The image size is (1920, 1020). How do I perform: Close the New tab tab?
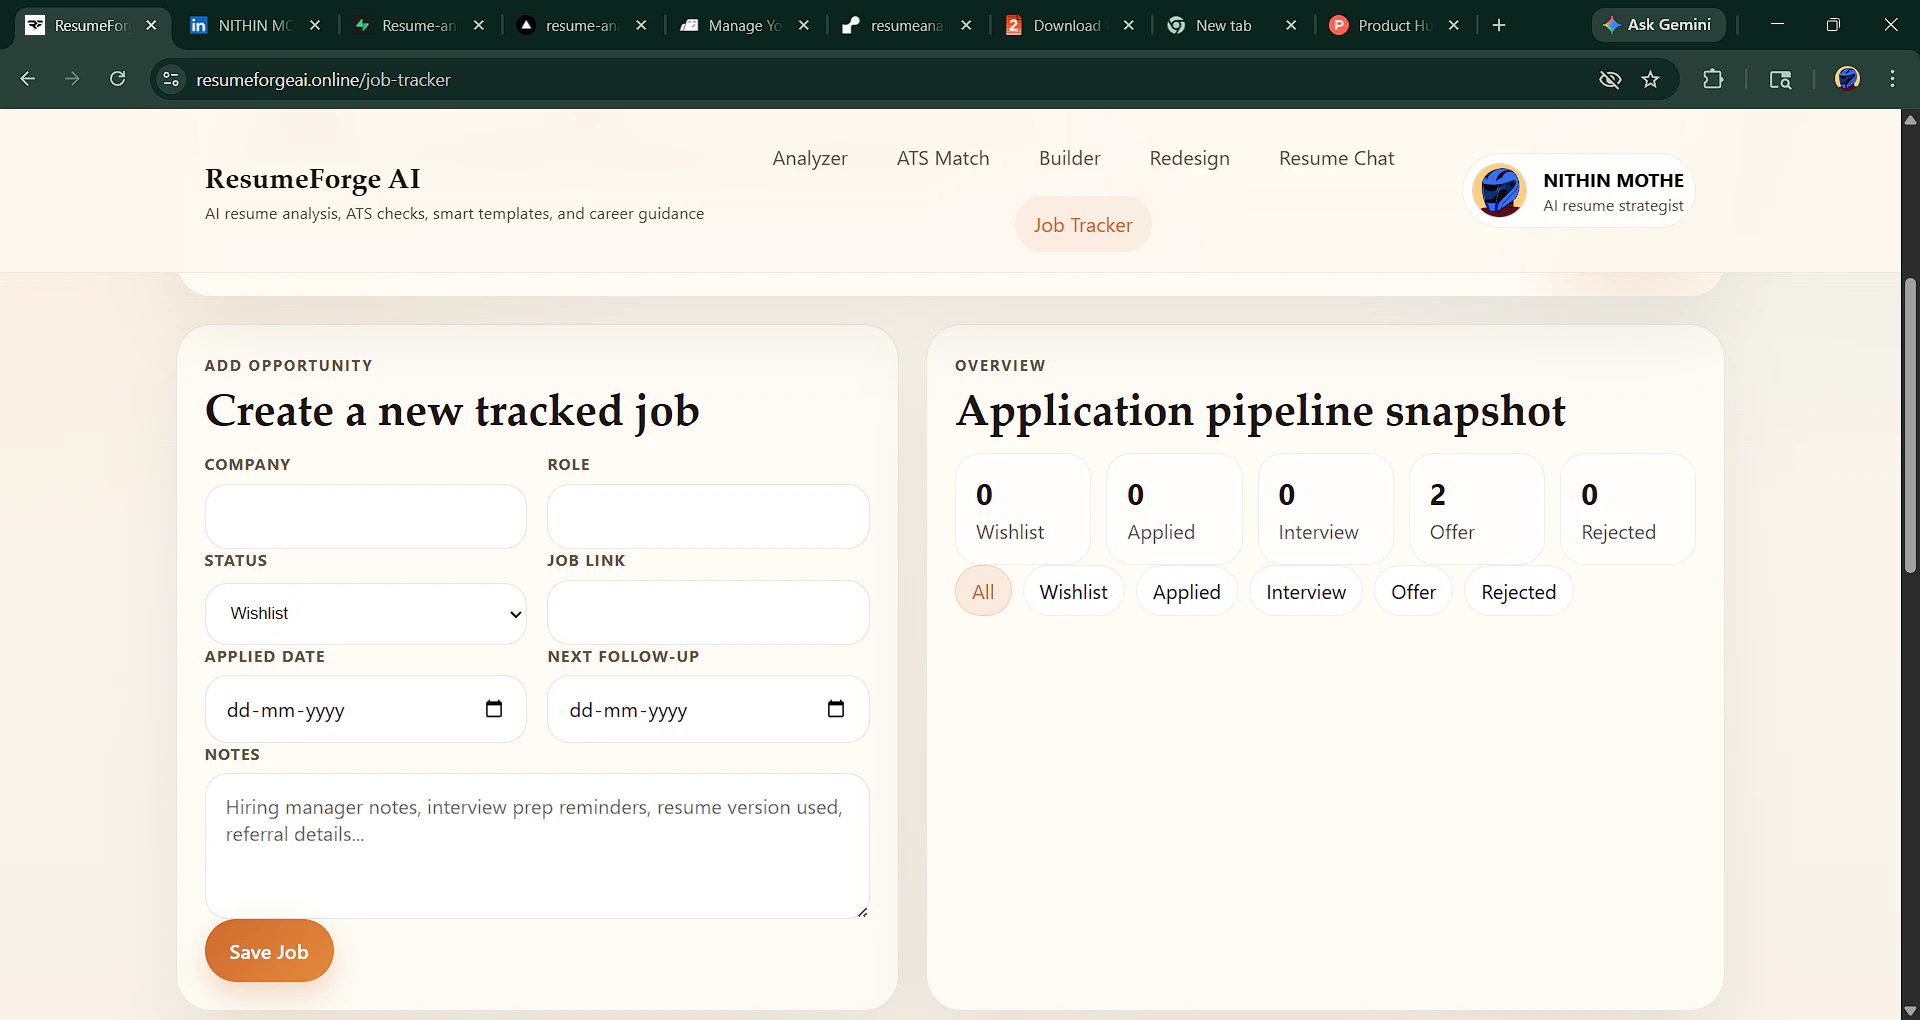(1291, 25)
